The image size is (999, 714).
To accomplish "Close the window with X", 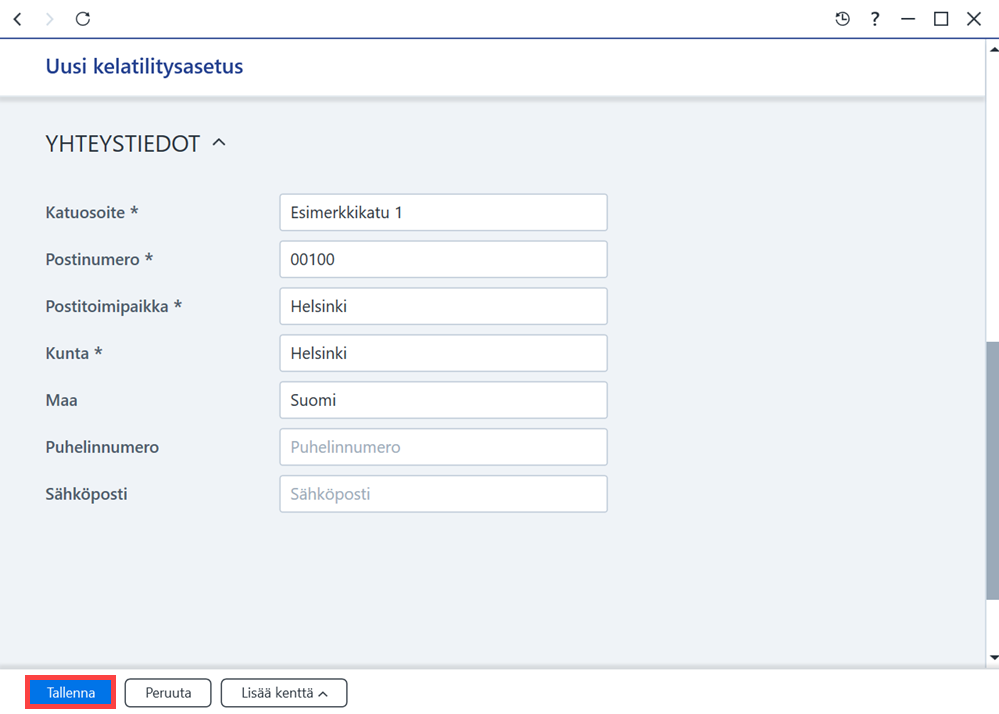I will pos(974,19).
